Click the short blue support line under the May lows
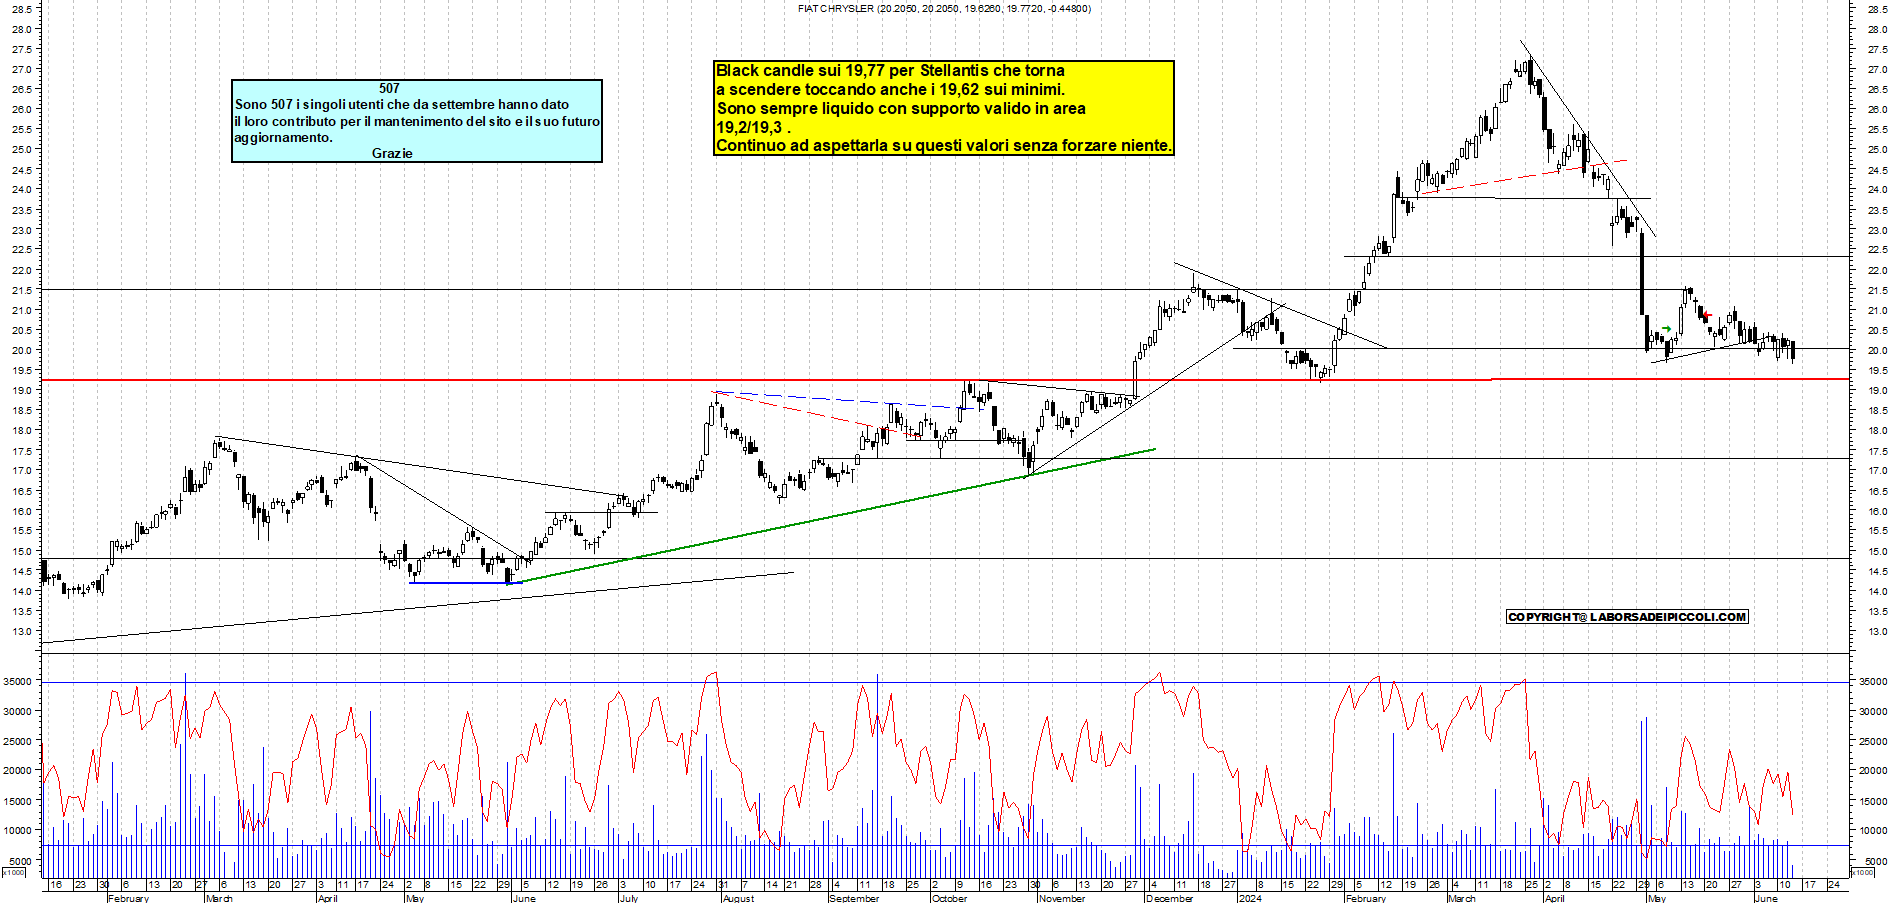This screenshot has width=1890, height=903. coord(465,582)
